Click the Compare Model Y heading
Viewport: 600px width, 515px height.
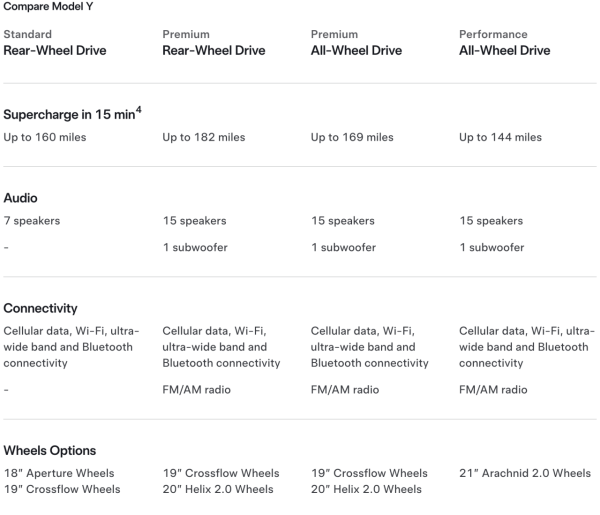46,8
